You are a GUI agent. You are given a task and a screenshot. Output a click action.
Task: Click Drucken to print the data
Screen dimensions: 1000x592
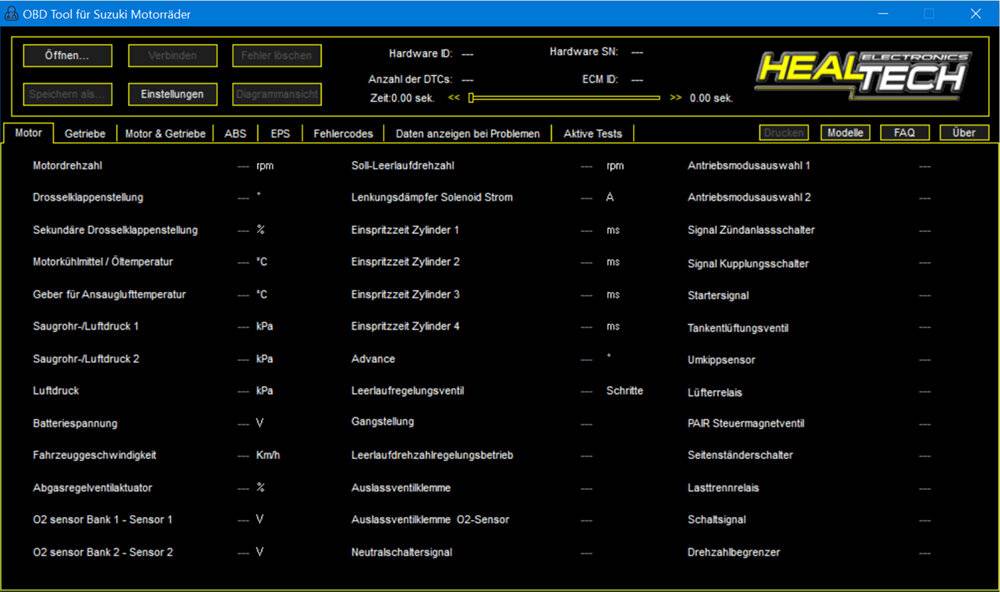tap(783, 132)
